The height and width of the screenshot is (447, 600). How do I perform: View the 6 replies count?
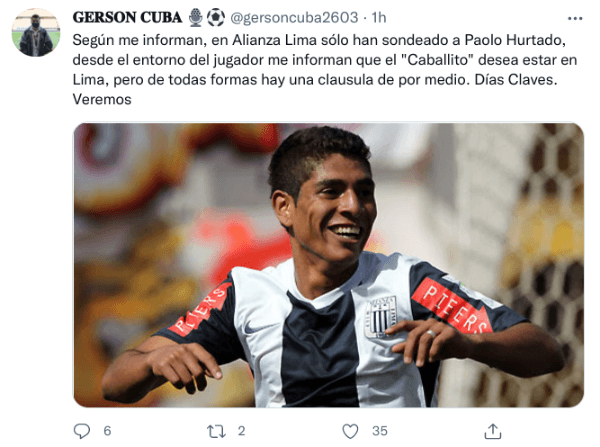(107, 431)
